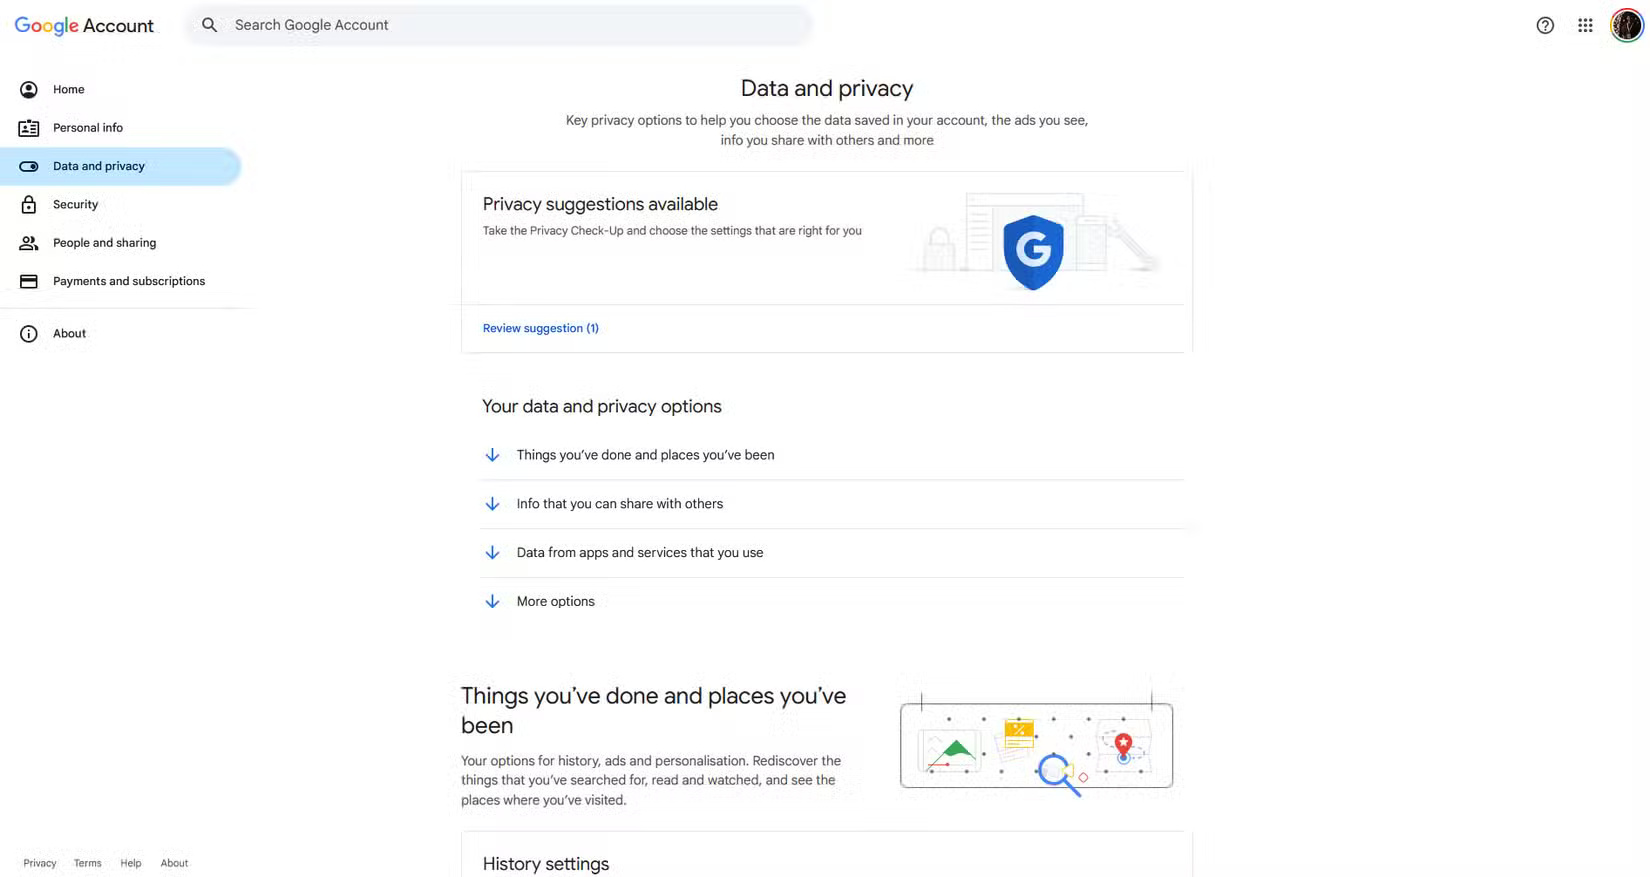Open the Home sidebar icon
The image size is (1650, 877).
coord(29,89)
